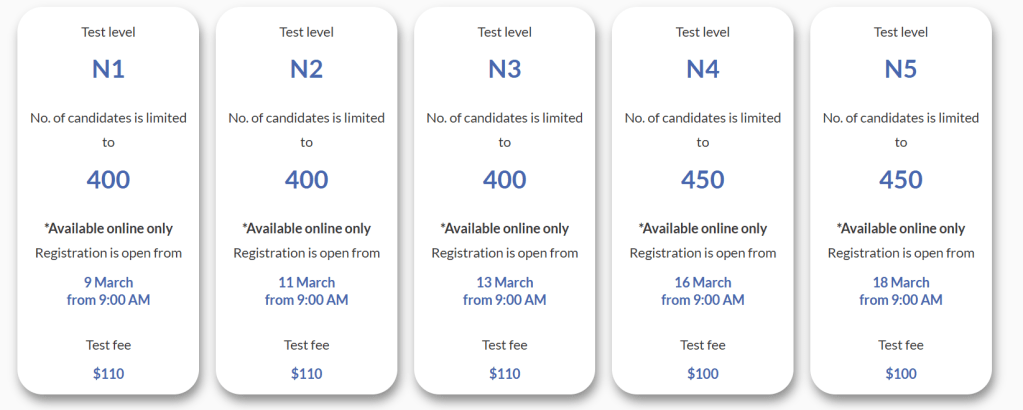Click the $100 test fee in N4 card
Screen dimensions: 1023x410
[x=702, y=374]
